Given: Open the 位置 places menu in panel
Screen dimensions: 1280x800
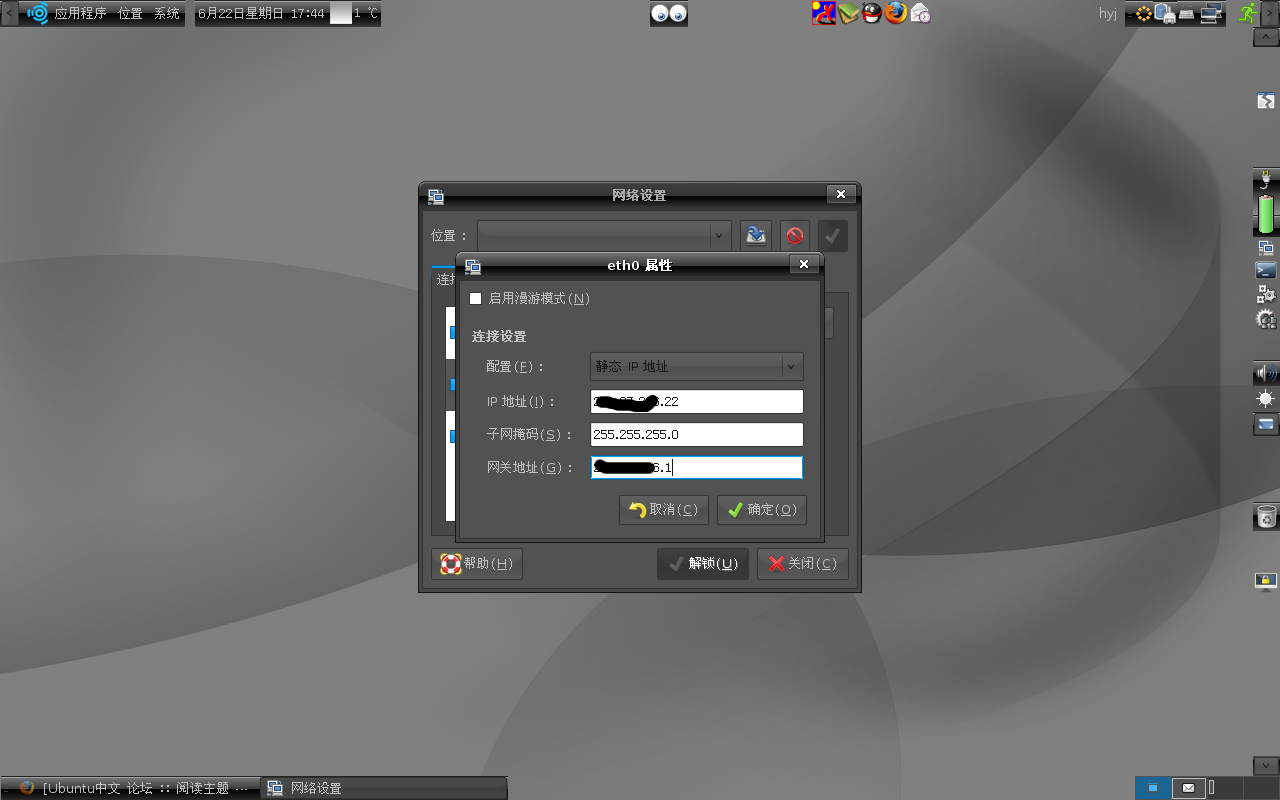Looking at the screenshot, I should tap(130, 13).
